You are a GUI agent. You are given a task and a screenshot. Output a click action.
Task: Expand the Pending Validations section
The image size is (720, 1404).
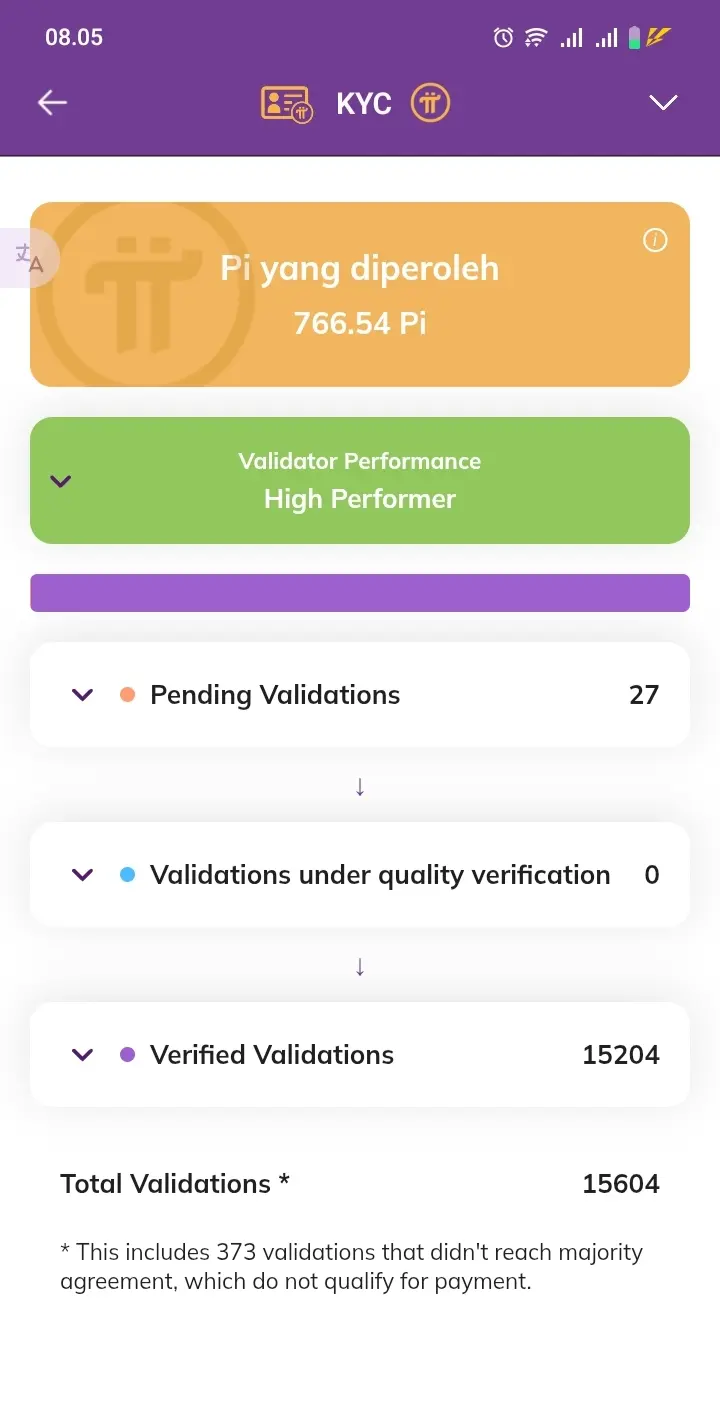point(83,695)
